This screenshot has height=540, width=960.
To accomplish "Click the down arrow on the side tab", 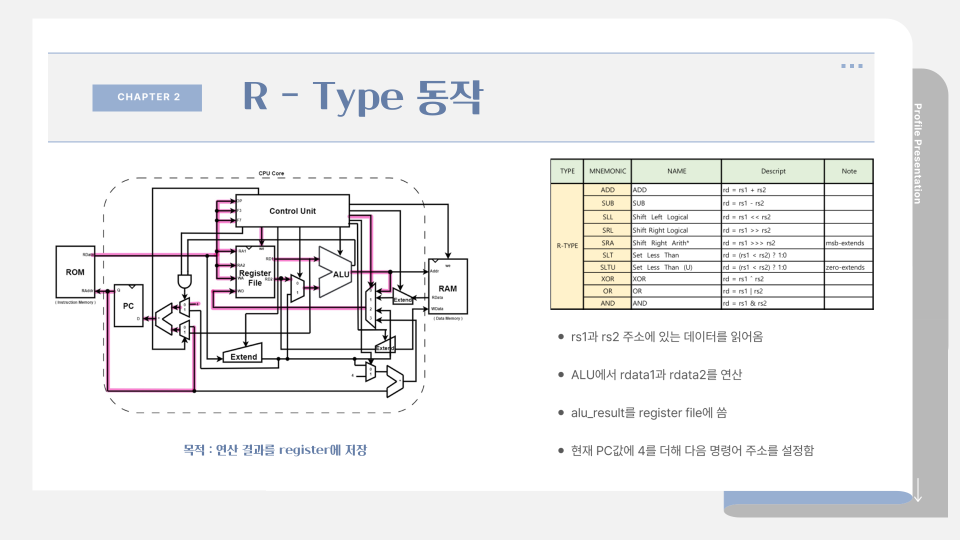I will (917, 490).
